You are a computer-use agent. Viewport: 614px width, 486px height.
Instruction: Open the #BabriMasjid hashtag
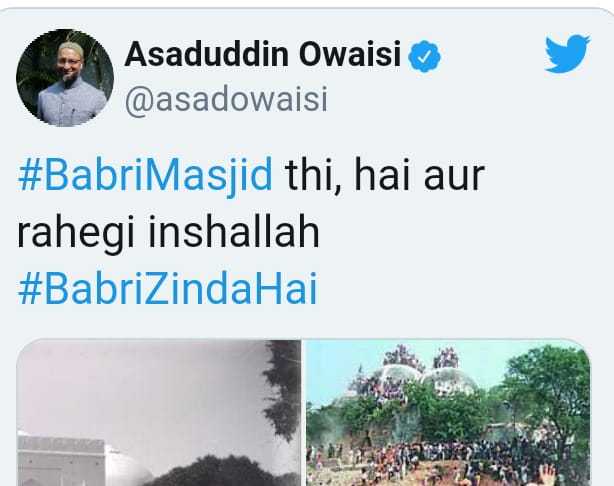coord(145,175)
